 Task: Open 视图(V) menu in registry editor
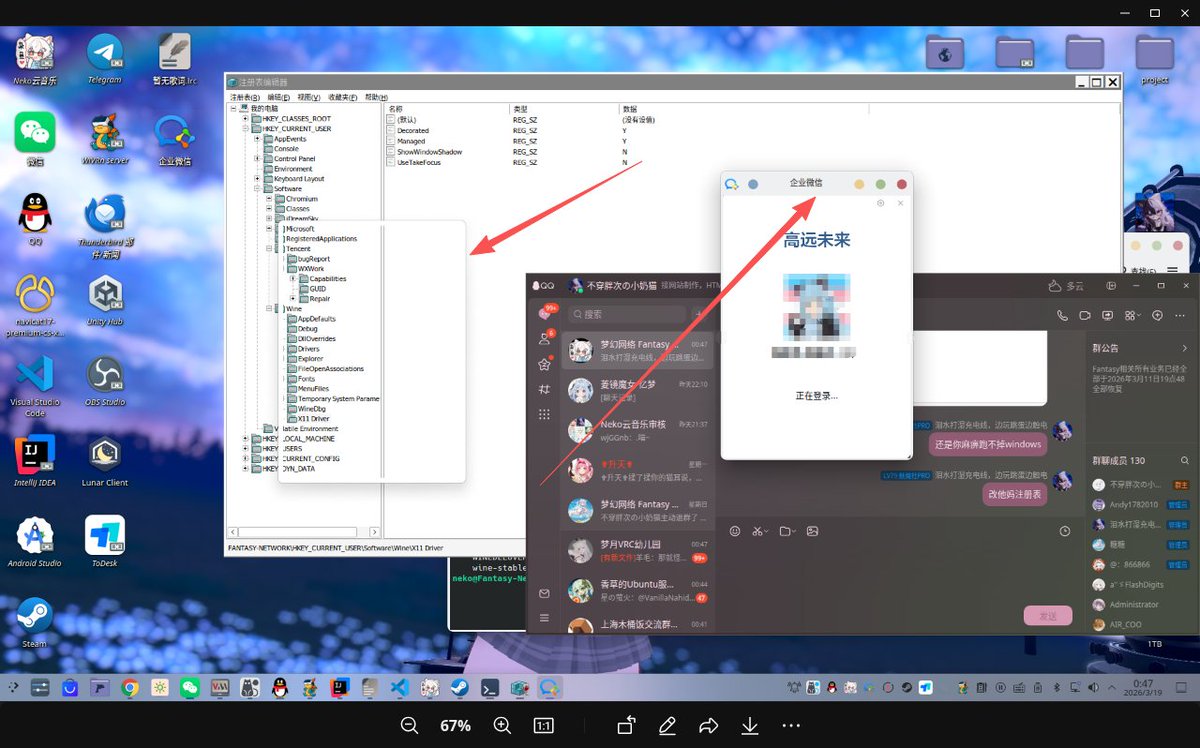click(x=311, y=97)
